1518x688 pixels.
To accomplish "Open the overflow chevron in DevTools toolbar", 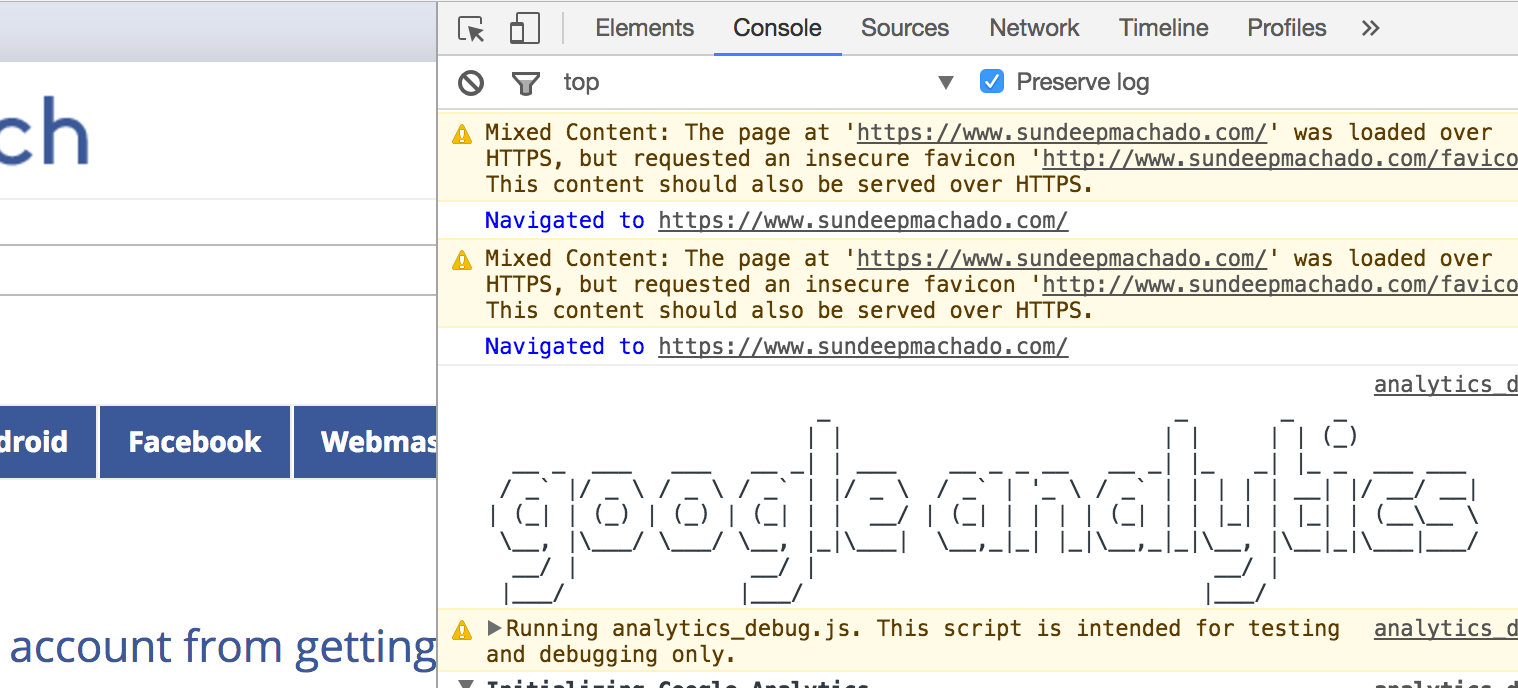I will coord(1369,28).
